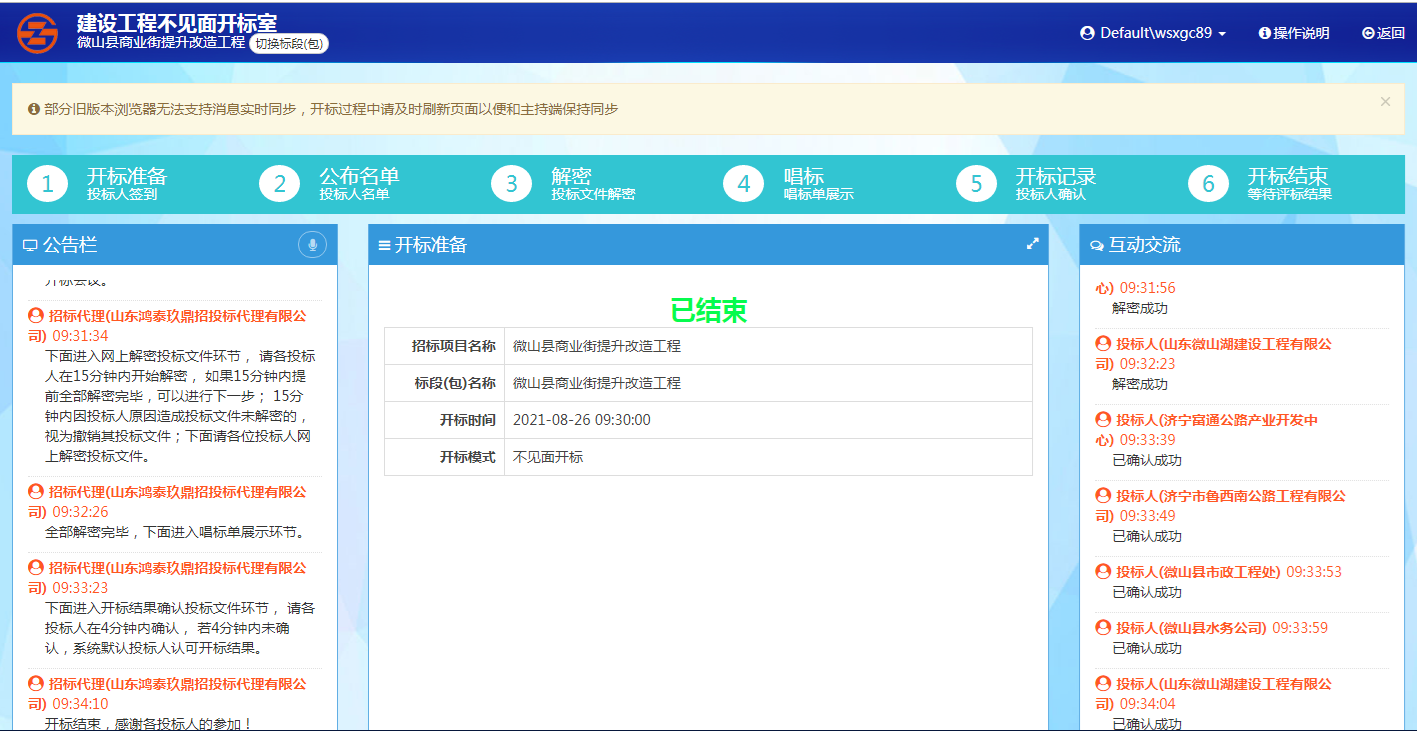This screenshot has height=731, width=1417.
Task: Click the orange logo in top-left corner
Action: point(37,32)
